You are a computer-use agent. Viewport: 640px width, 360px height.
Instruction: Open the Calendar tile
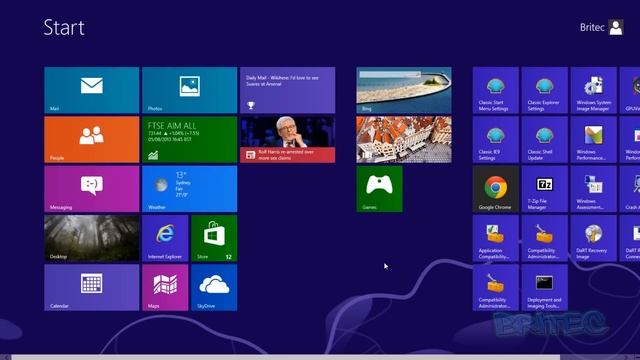pos(91,287)
